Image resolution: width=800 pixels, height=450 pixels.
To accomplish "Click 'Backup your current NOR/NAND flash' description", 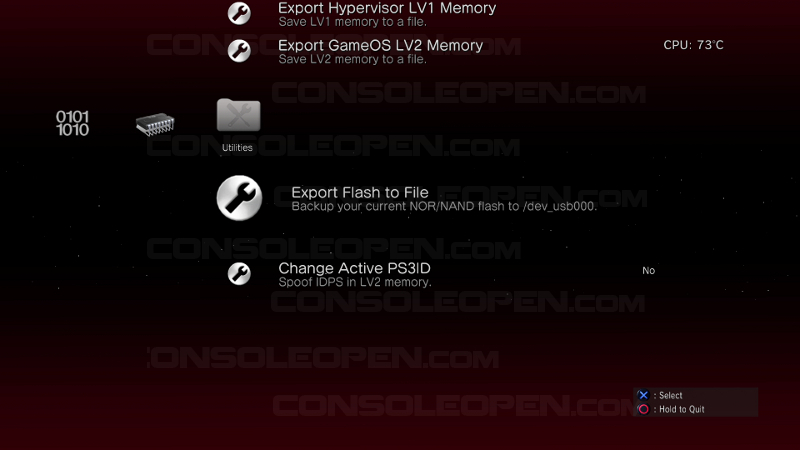I will coord(444,207).
